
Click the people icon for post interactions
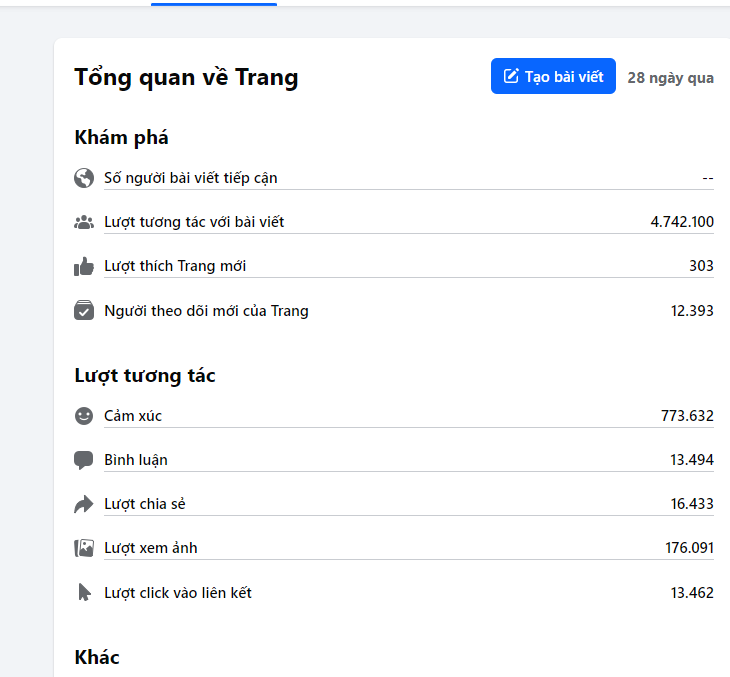(x=84, y=222)
